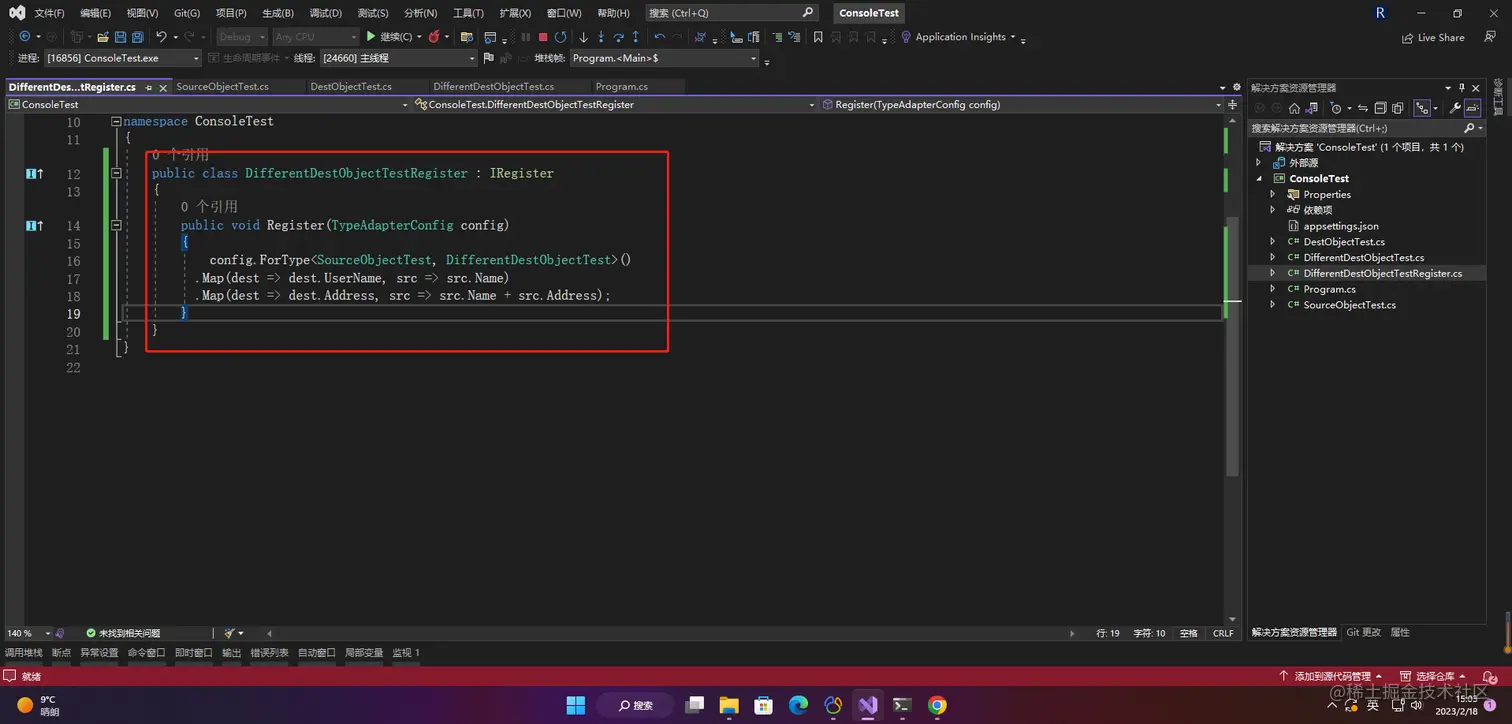
Task: Click the Save All icon
Action: [137, 37]
